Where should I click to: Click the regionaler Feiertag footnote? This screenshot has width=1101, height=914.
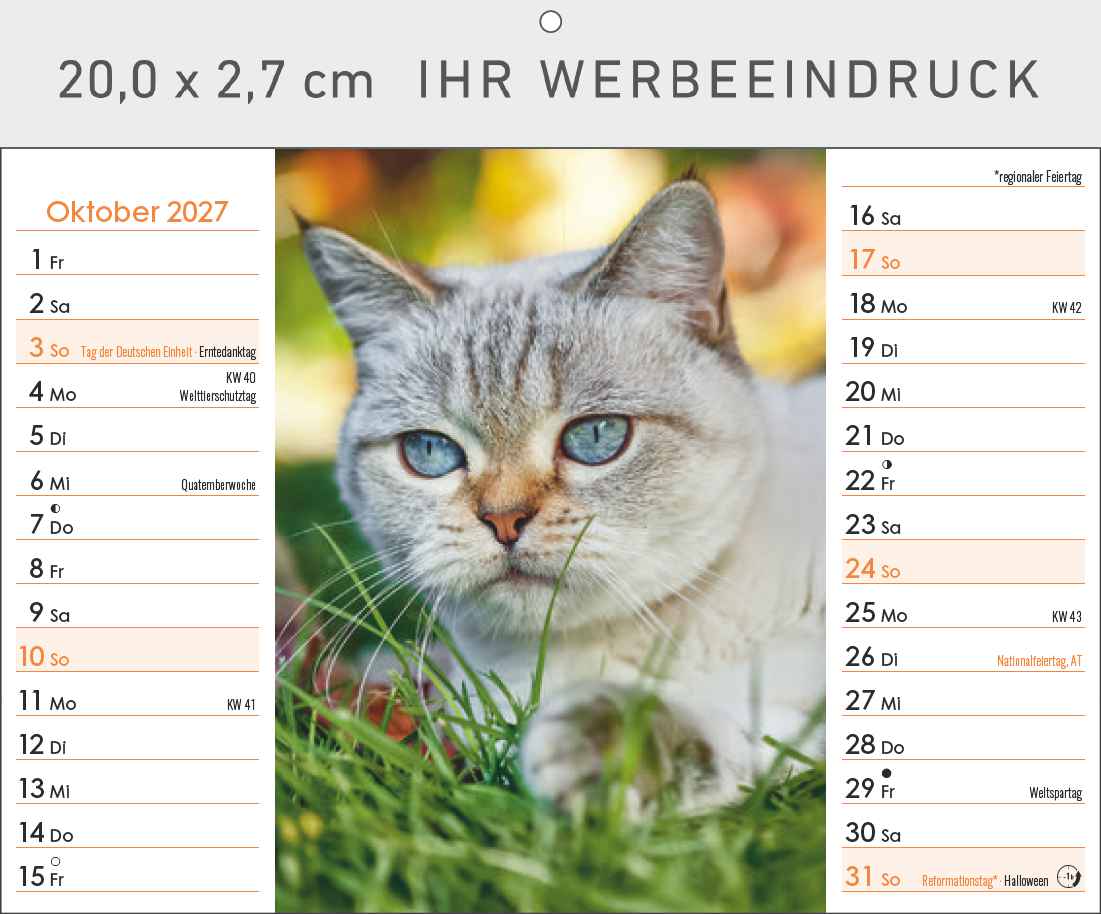click(1038, 176)
